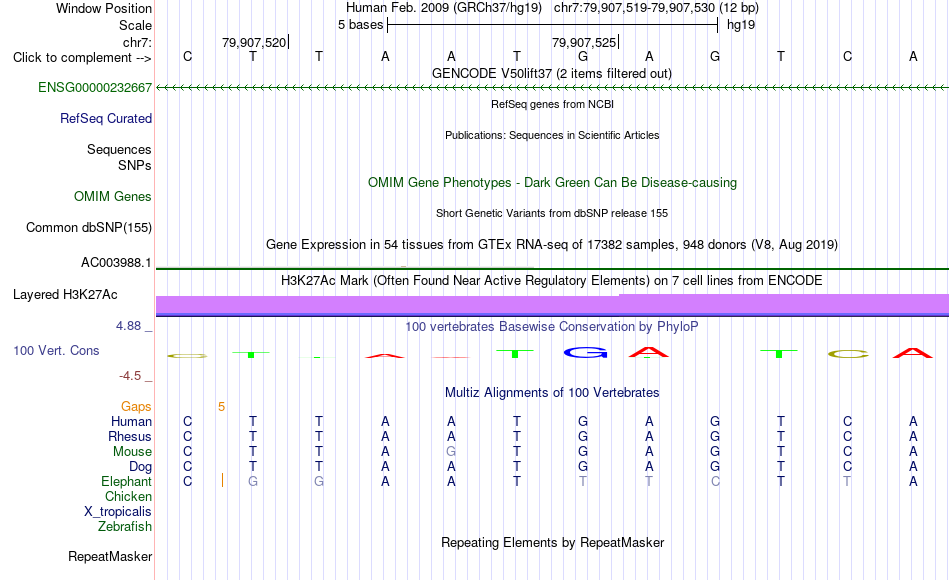Click the gray G mismatch in Mouse row

coord(451,452)
